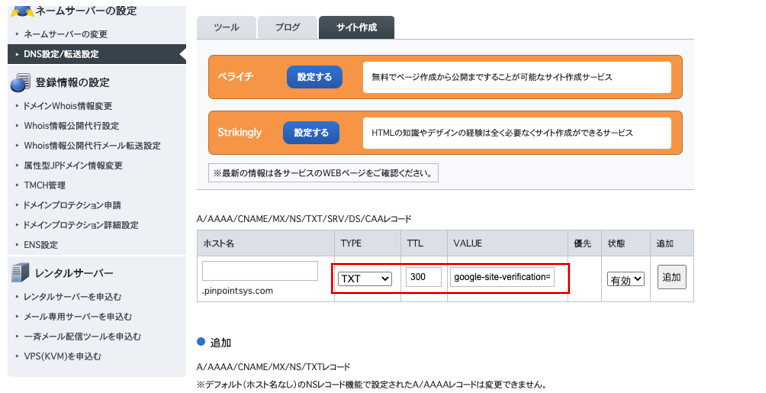The image size is (766, 393).
Task: Go to Whois情報公開代行設定
Action: 71,126
